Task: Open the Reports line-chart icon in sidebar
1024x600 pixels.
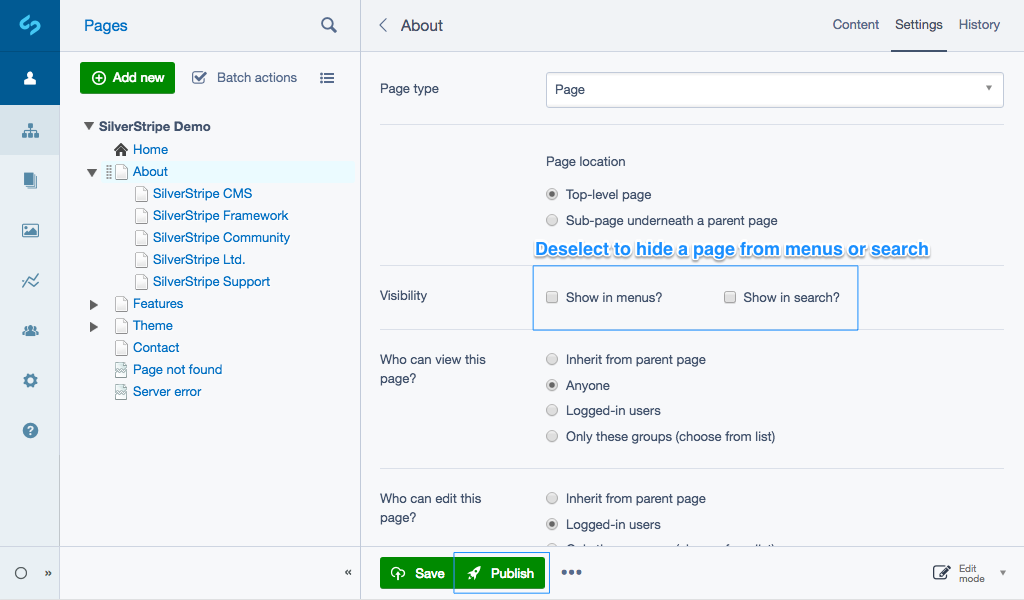Action: pyautogui.click(x=30, y=280)
